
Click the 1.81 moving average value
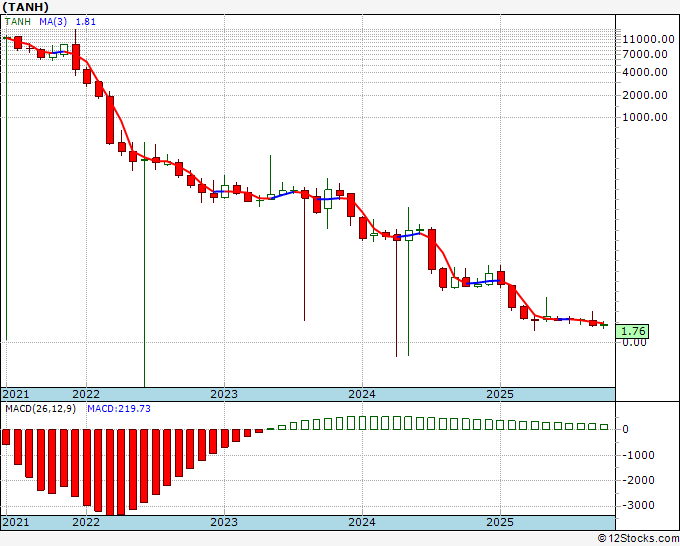86,22
